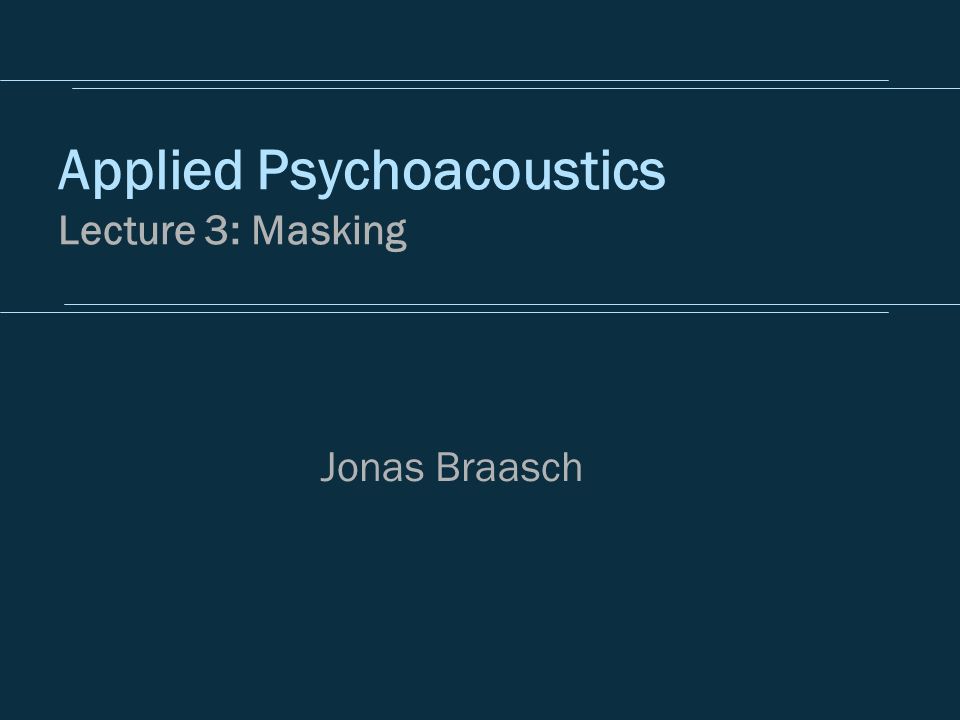This screenshot has width=960, height=720.
Task: Click the final "h" of Braasch
Action: 572,467
